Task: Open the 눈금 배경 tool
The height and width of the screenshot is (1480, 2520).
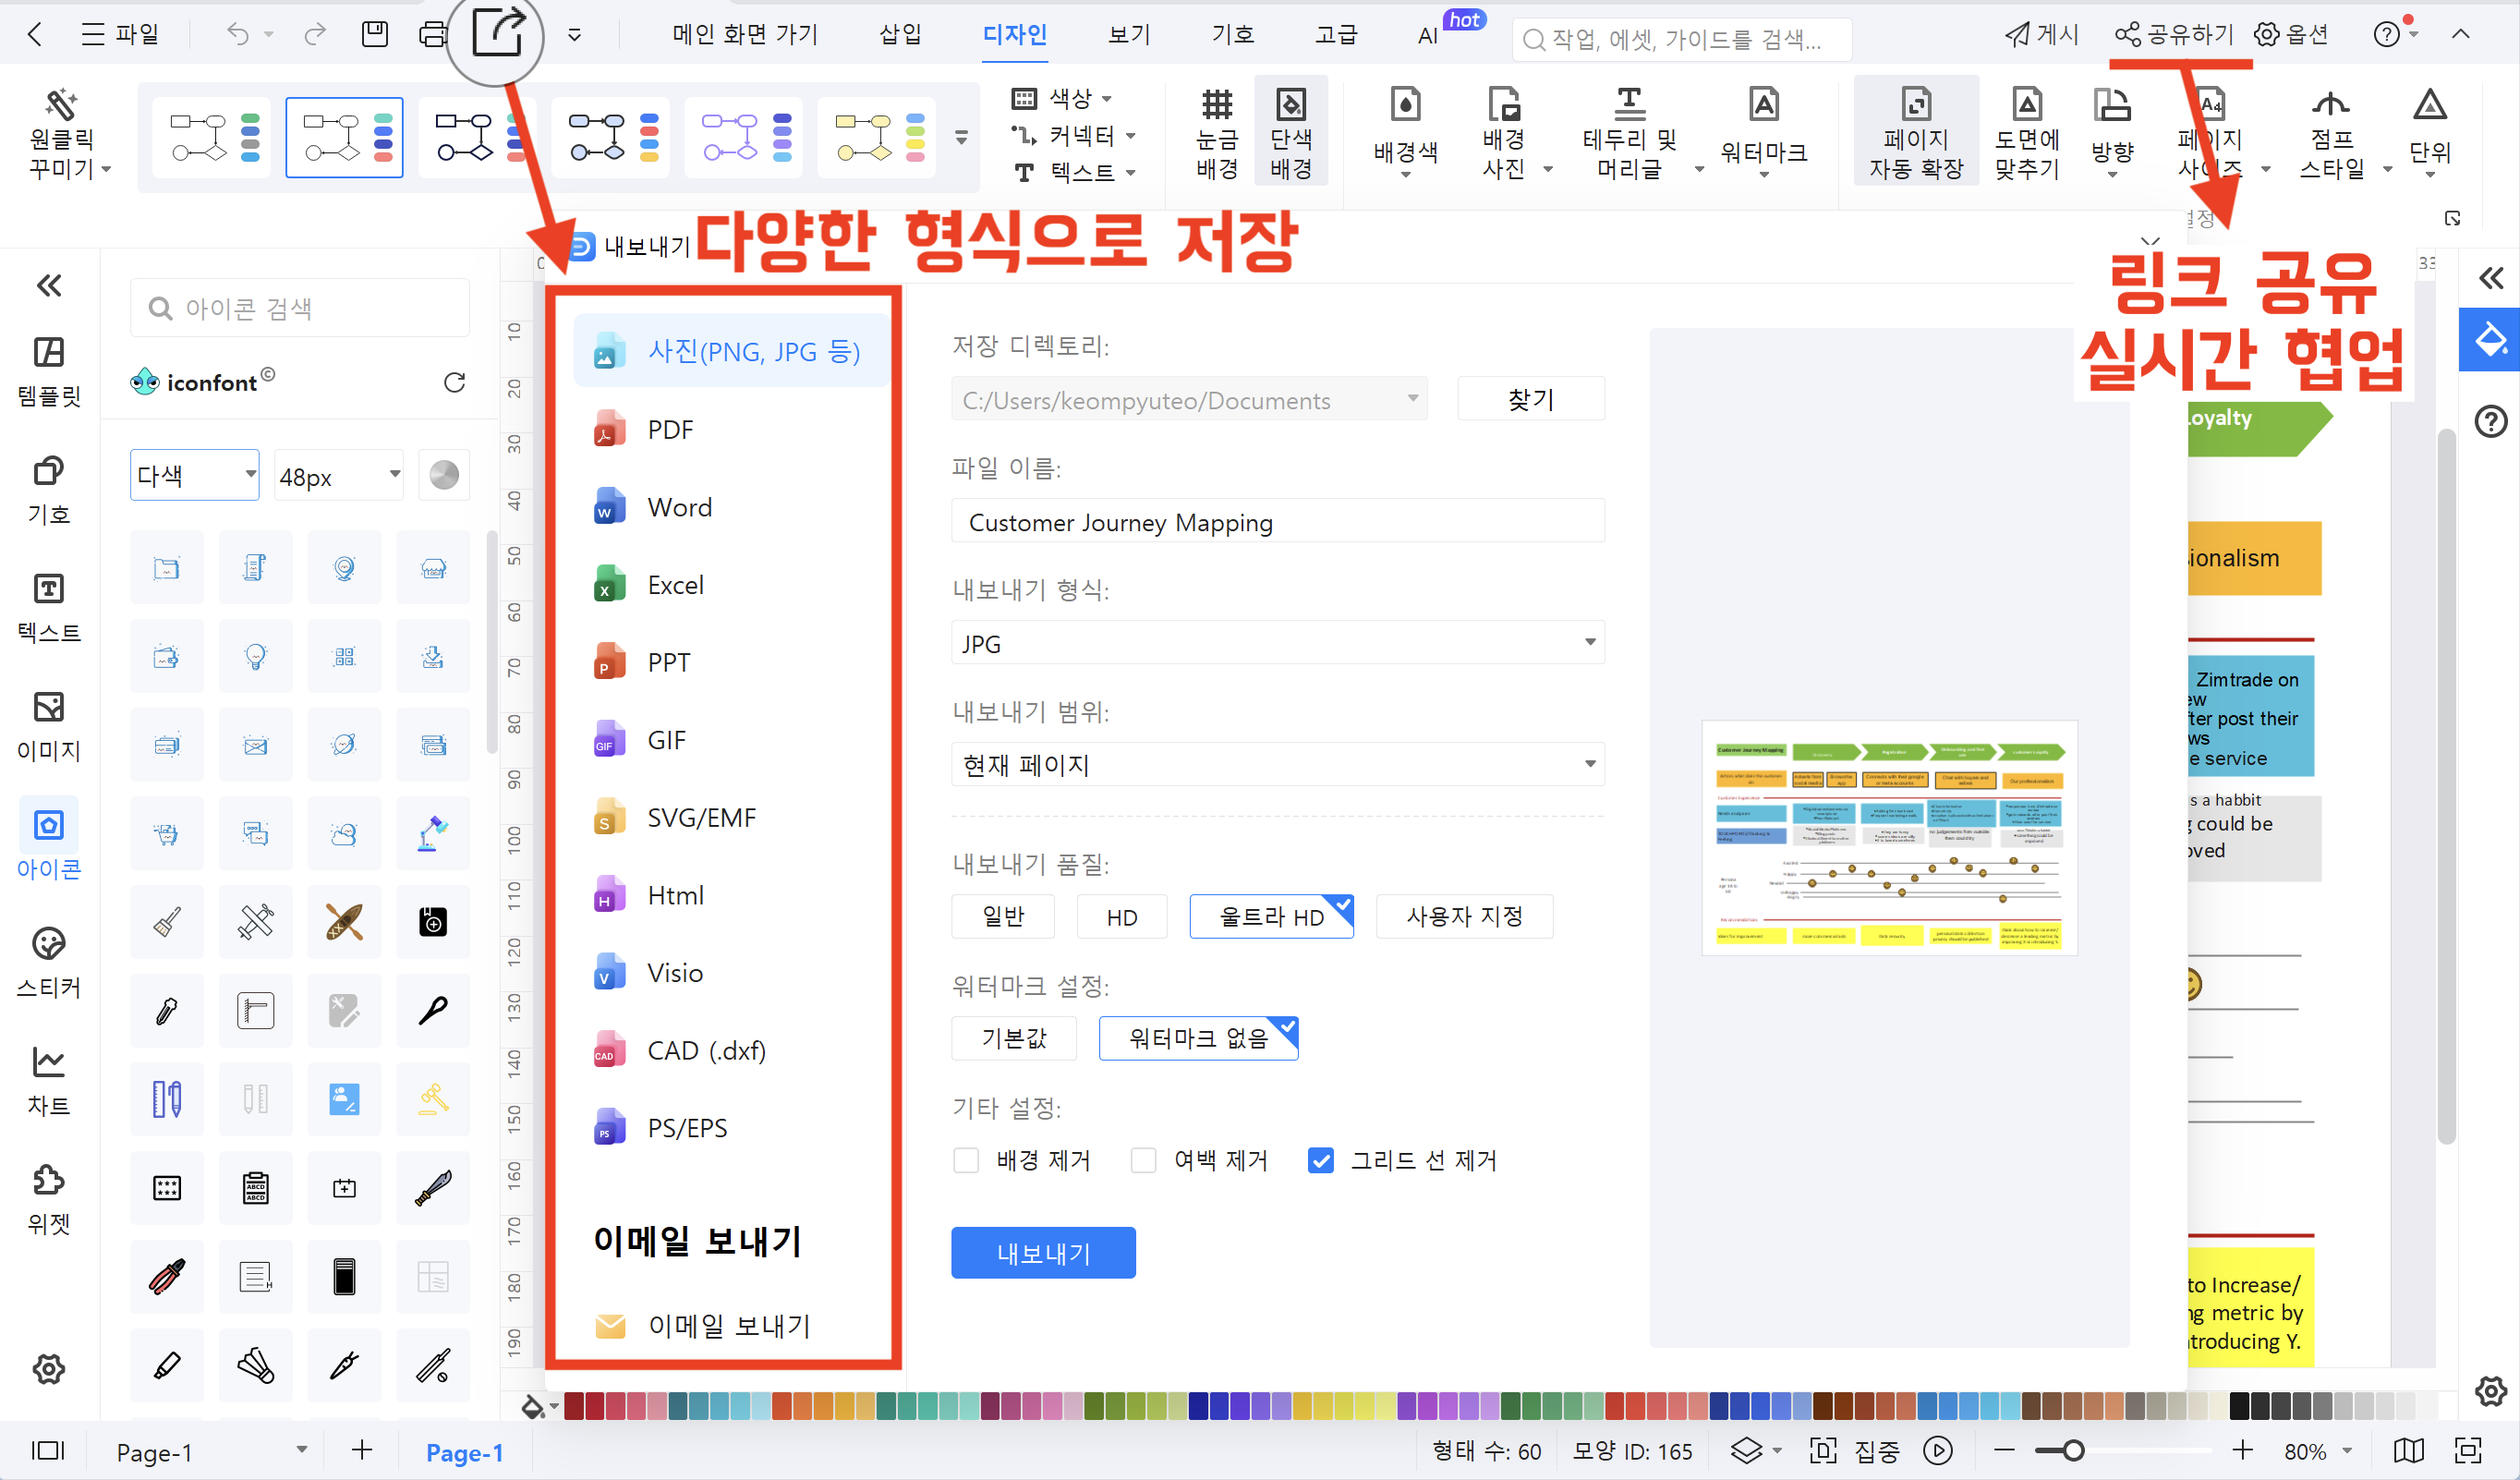Action: [x=1215, y=130]
